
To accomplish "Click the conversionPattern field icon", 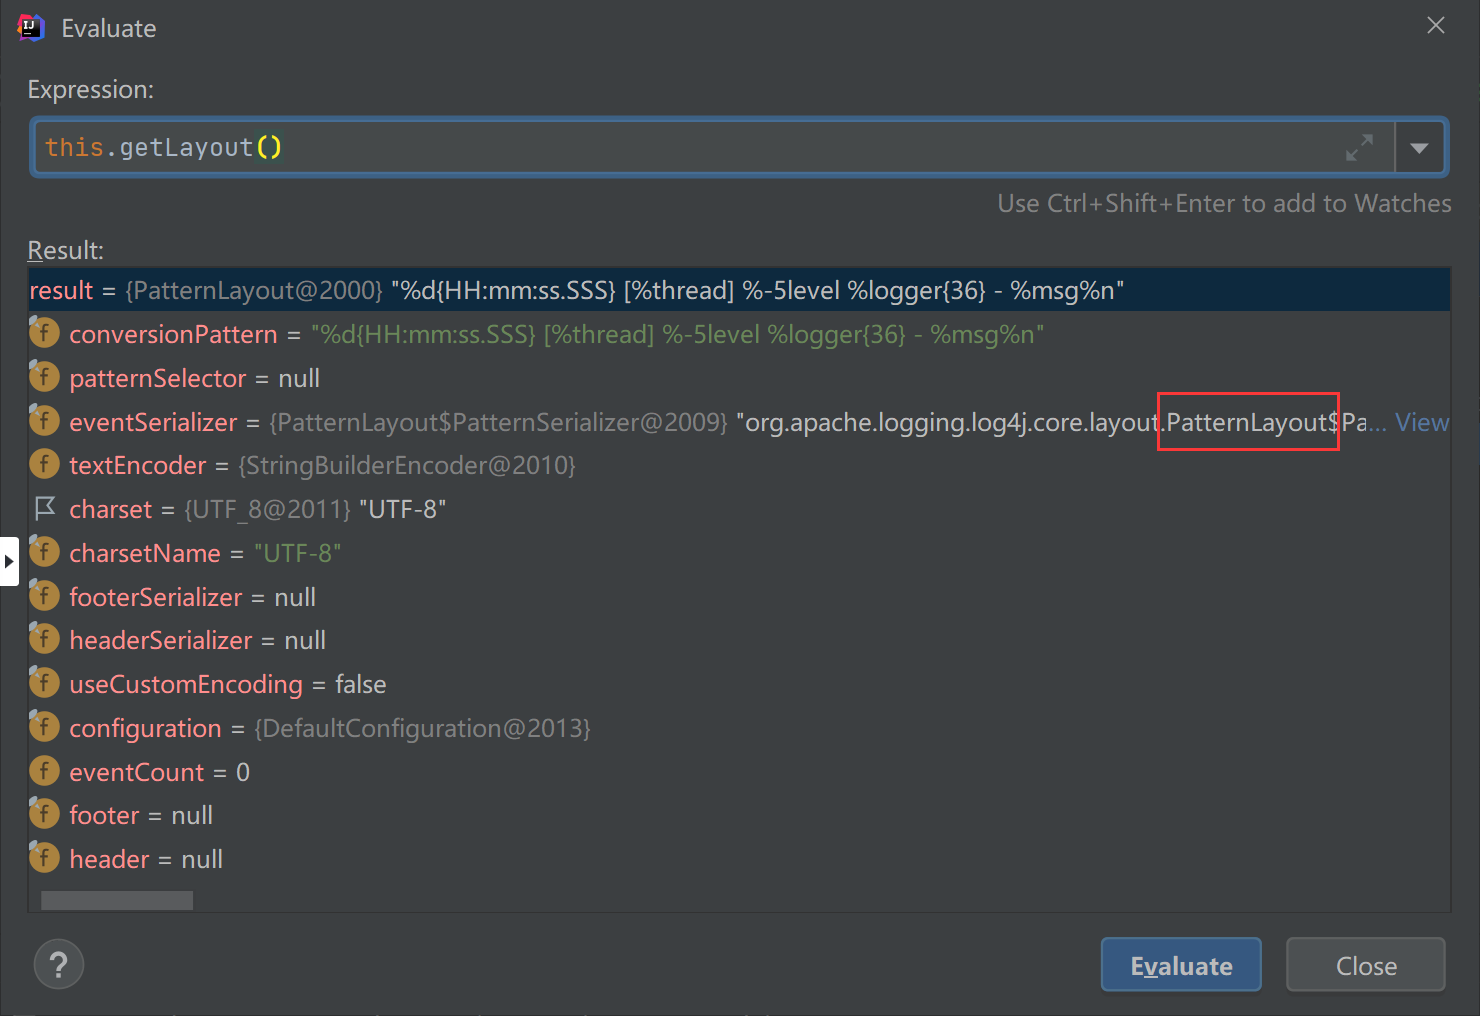I will click(x=44, y=333).
